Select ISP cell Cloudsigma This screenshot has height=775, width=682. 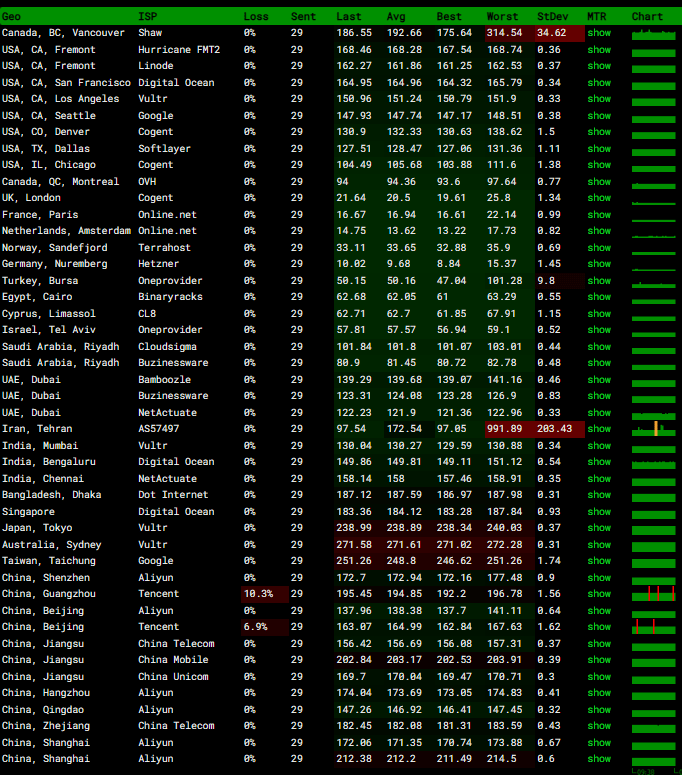click(167, 347)
